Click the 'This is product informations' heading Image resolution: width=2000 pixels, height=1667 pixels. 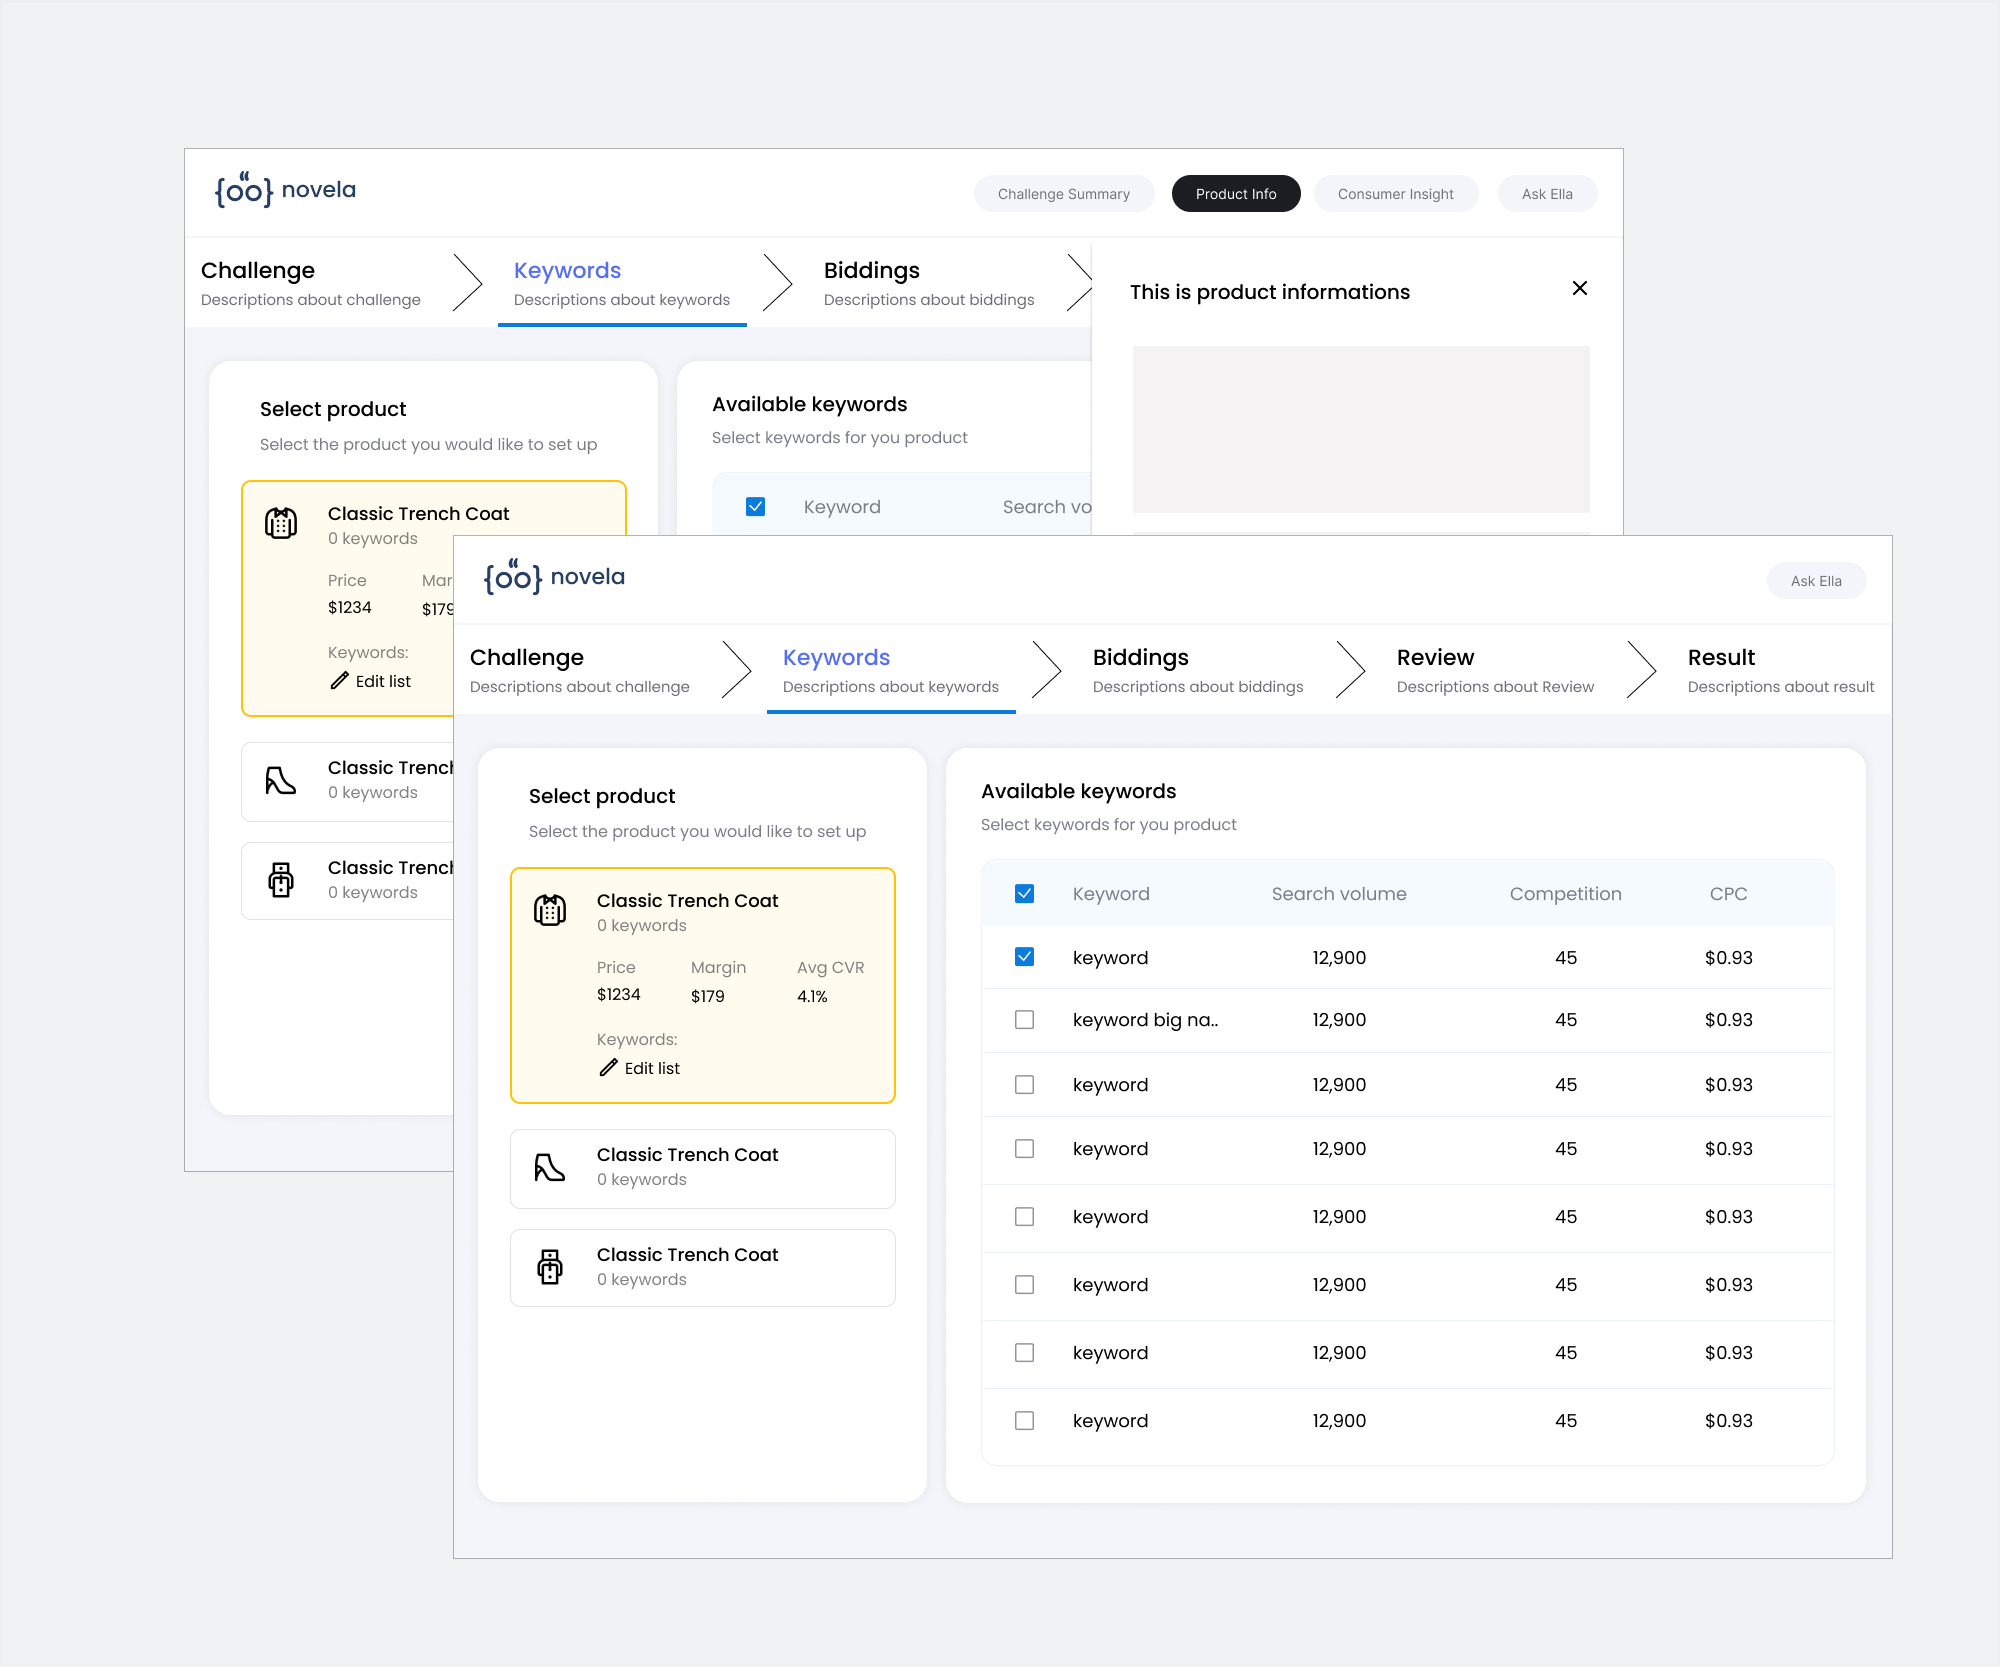click(1270, 292)
